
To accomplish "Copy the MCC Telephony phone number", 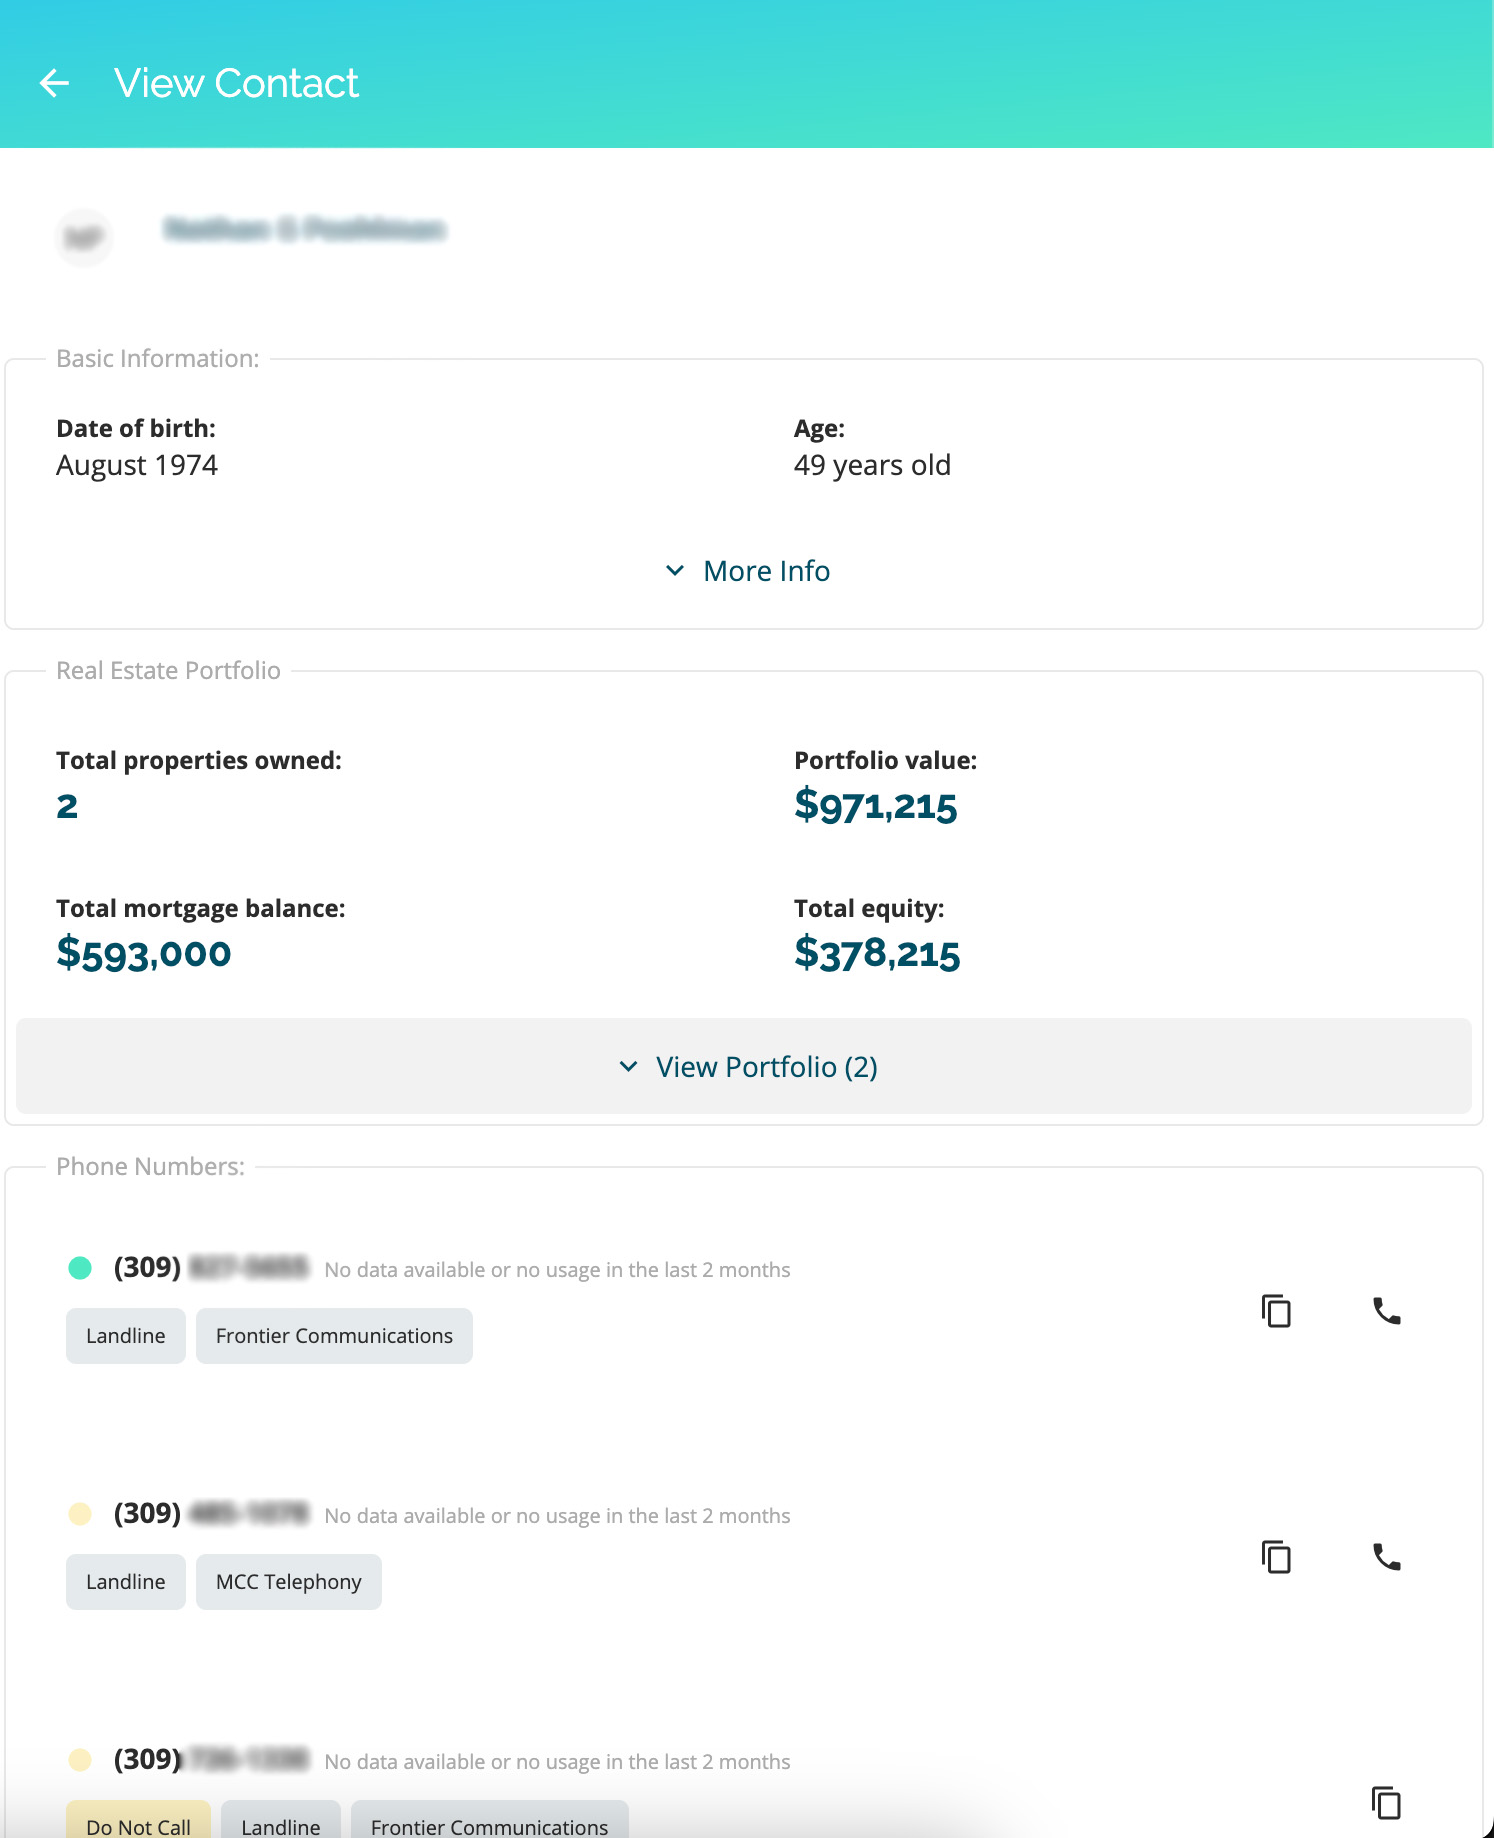I will (1276, 1556).
